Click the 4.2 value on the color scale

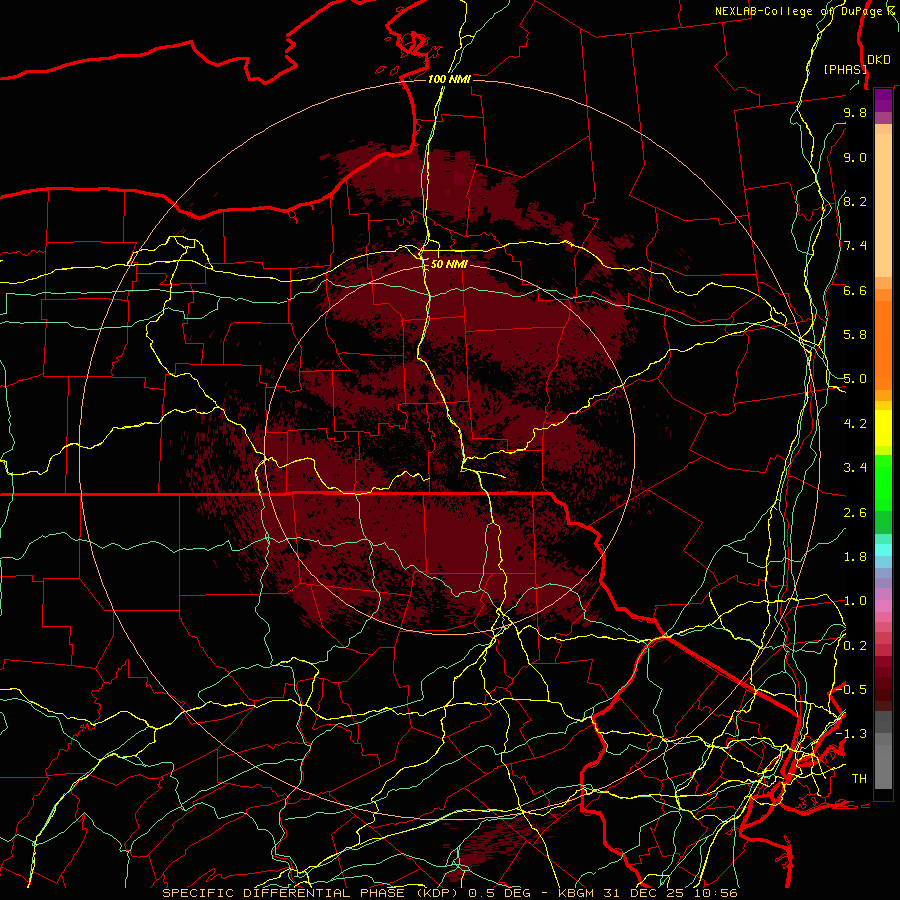(x=855, y=424)
